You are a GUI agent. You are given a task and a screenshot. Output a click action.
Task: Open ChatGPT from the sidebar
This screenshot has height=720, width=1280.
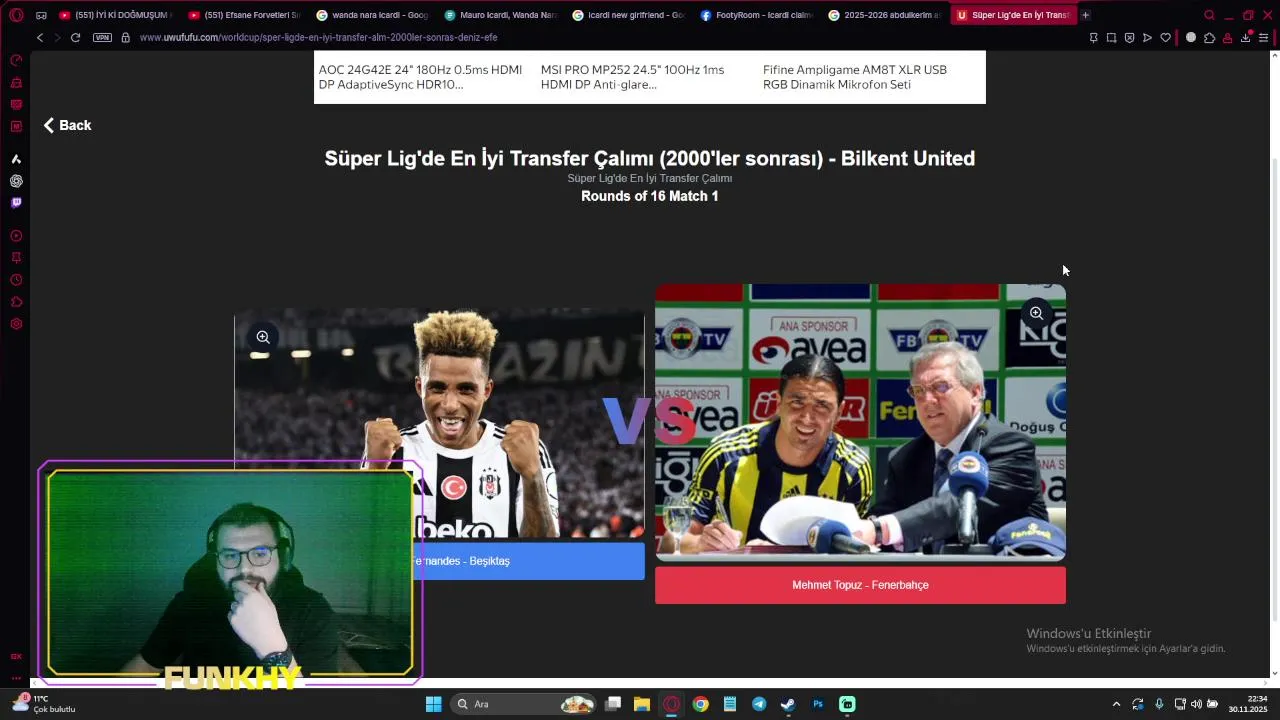tap(16, 181)
